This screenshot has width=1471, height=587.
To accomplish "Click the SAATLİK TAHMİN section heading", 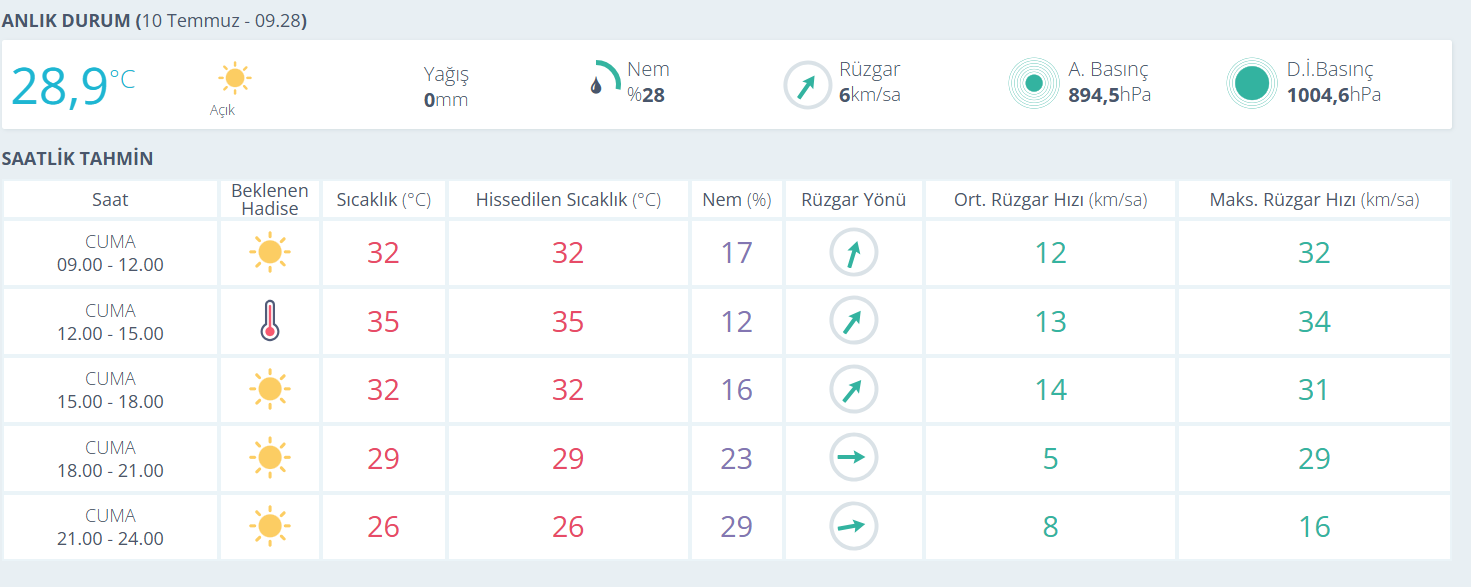I will (x=78, y=159).
